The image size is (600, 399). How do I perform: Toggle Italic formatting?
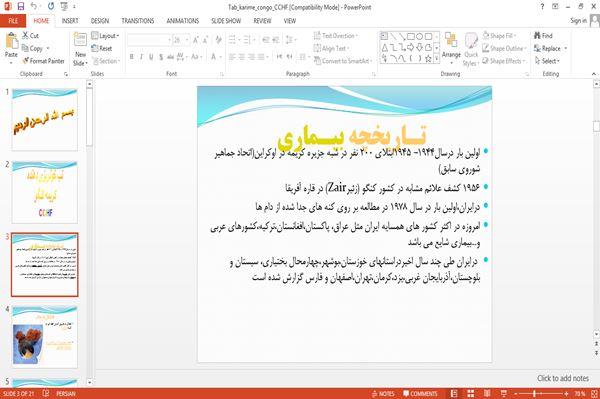[141, 57]
